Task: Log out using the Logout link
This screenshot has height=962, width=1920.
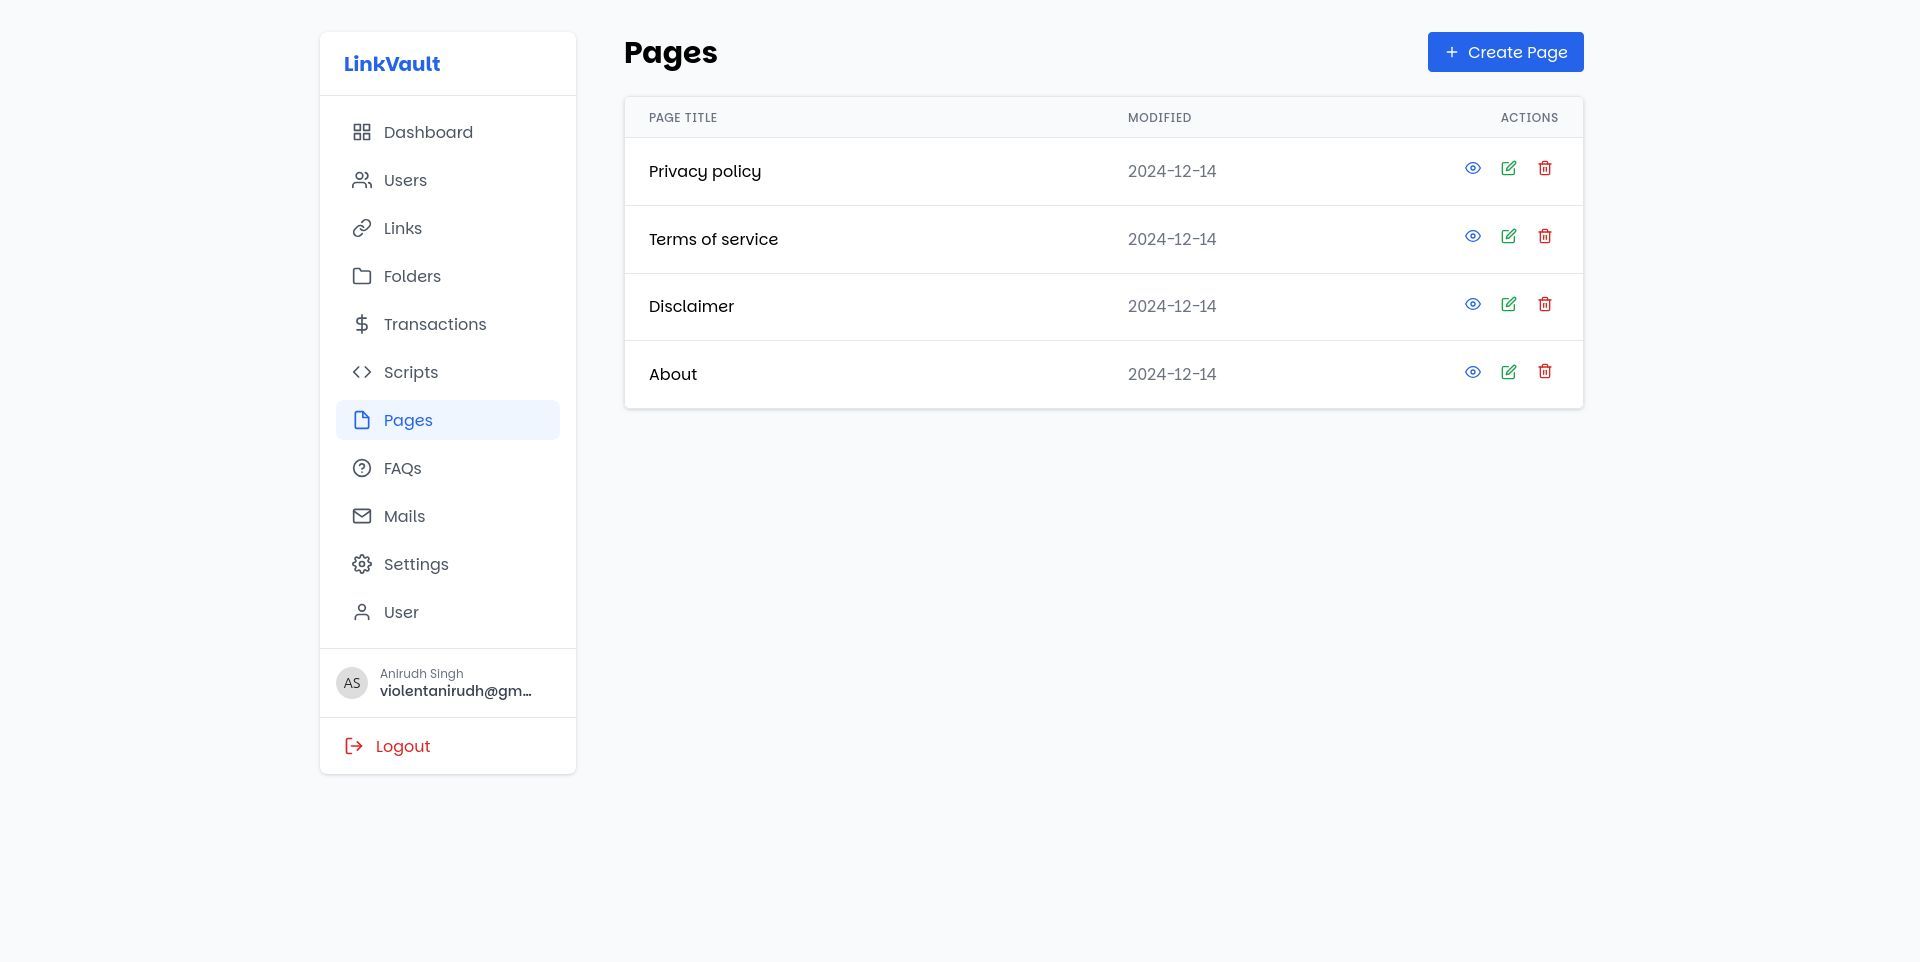Action: pyautogui.click(x=402, y=747)
